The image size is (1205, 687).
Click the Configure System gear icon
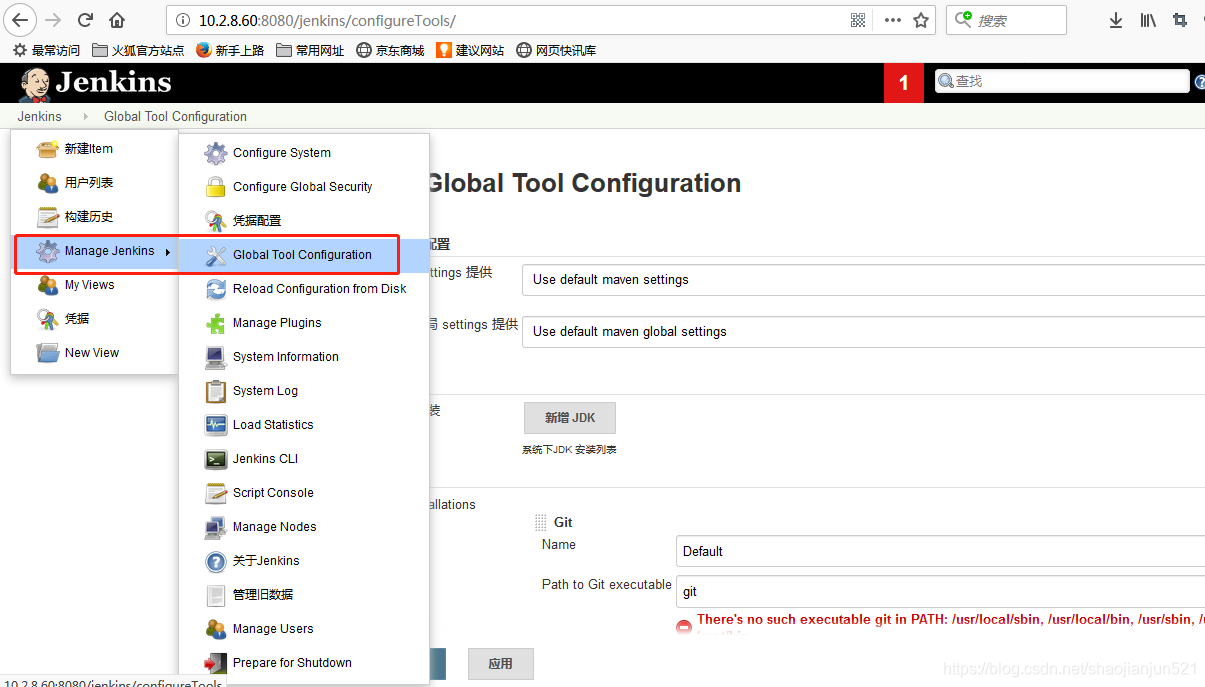[216, 153]
